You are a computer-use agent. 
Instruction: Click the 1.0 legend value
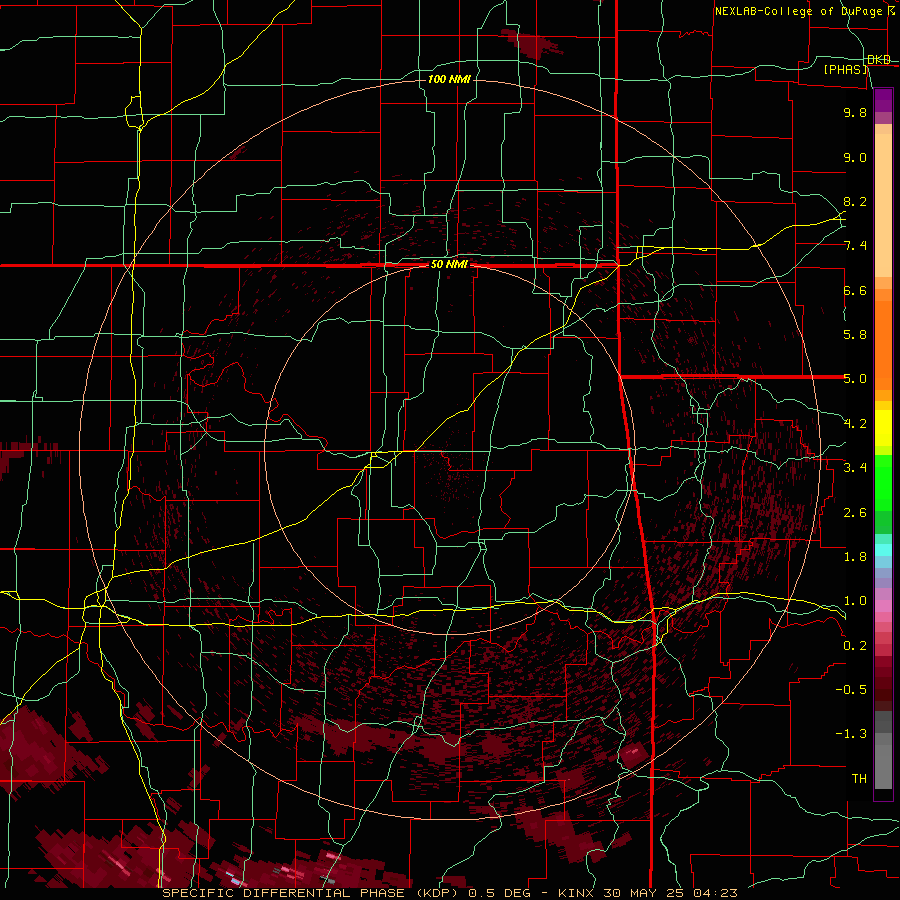(x=855, y=601)
